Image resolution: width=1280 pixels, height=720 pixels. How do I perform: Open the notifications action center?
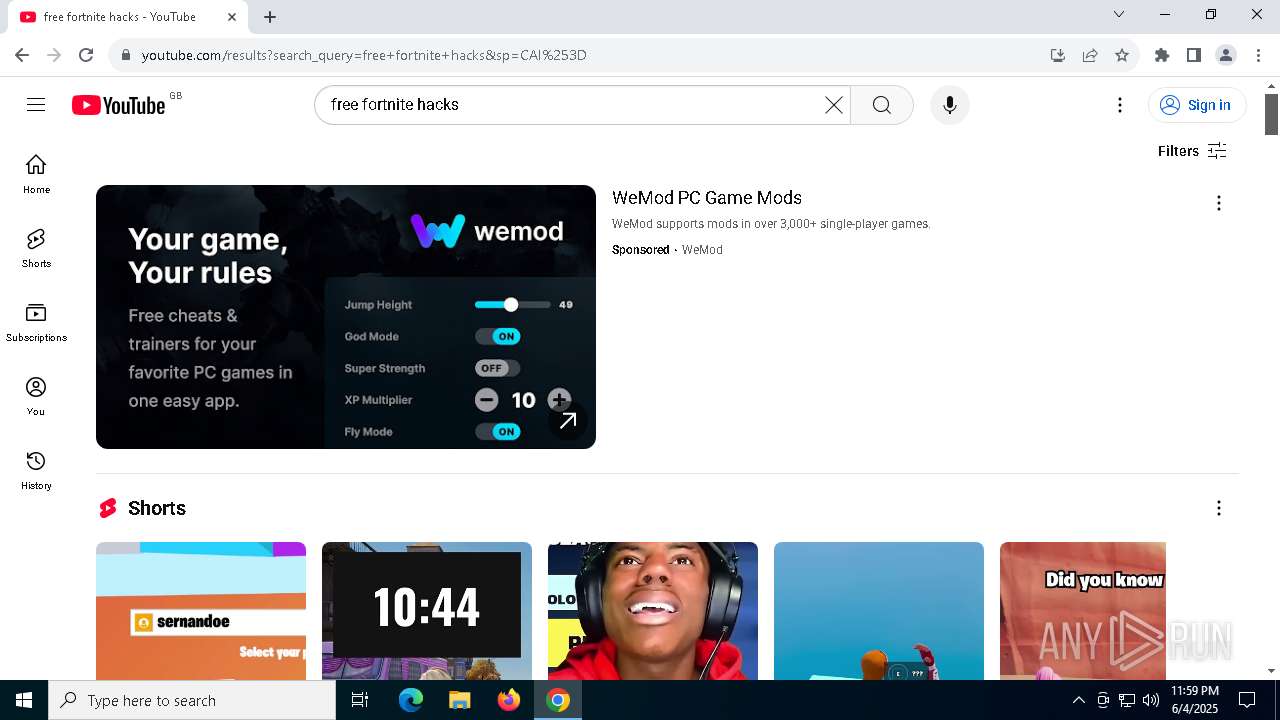point(1247,700)
